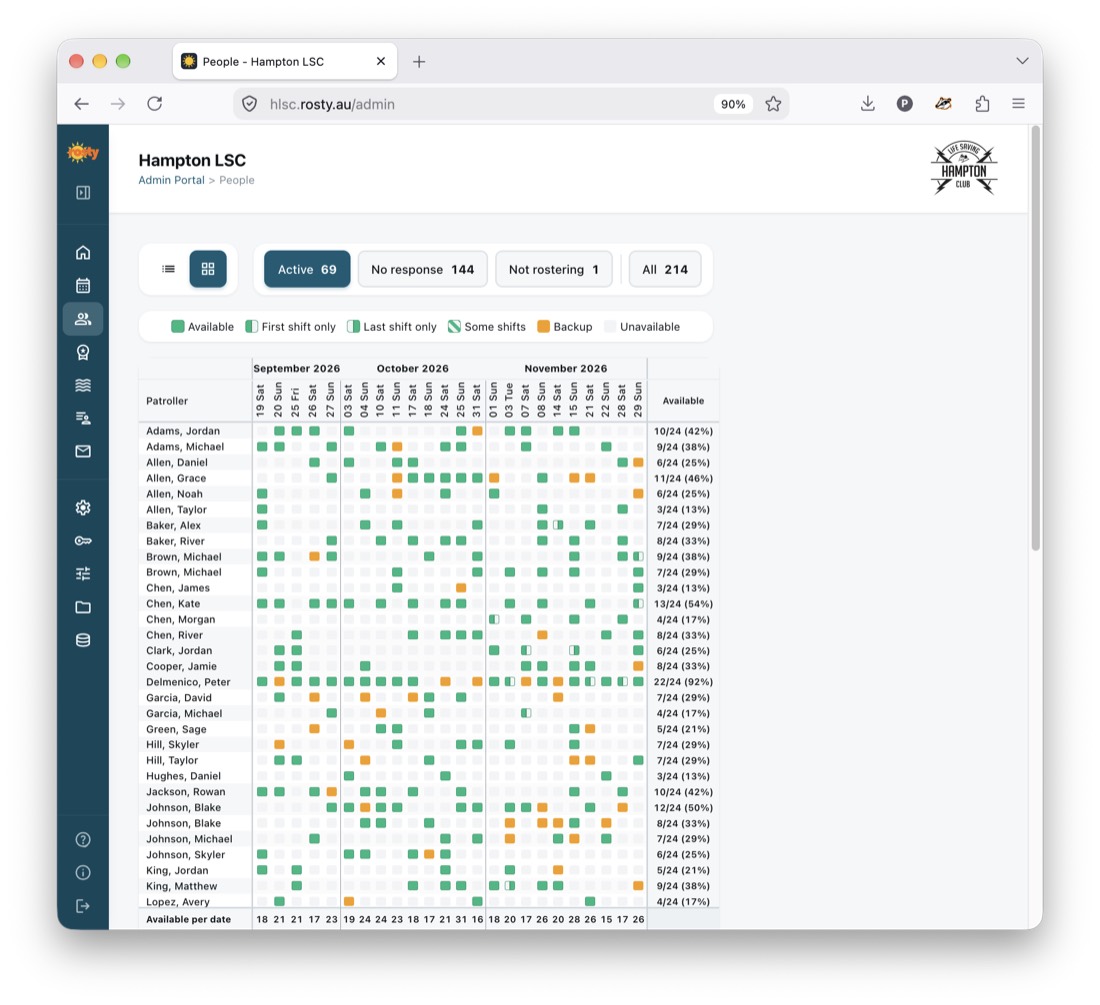Select the People icon in sidebar

[83, 319]
